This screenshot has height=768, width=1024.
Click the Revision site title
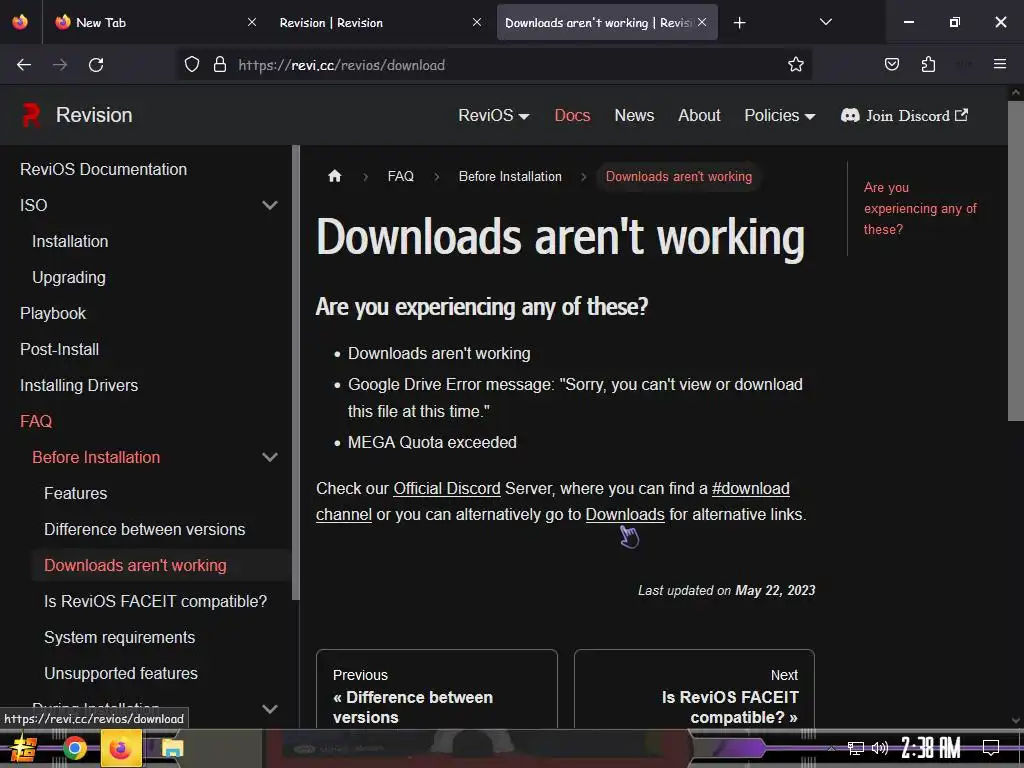coord(94,115)
